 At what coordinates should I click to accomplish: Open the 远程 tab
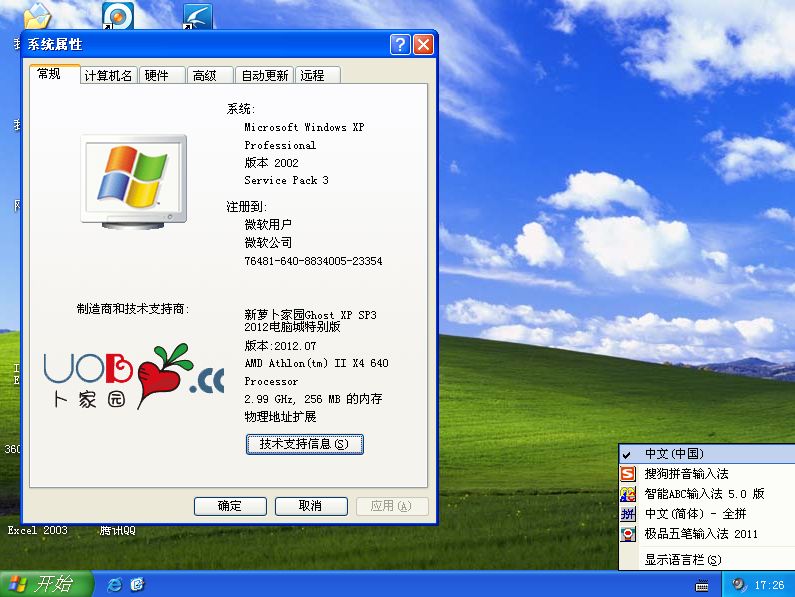coord(317,76)
